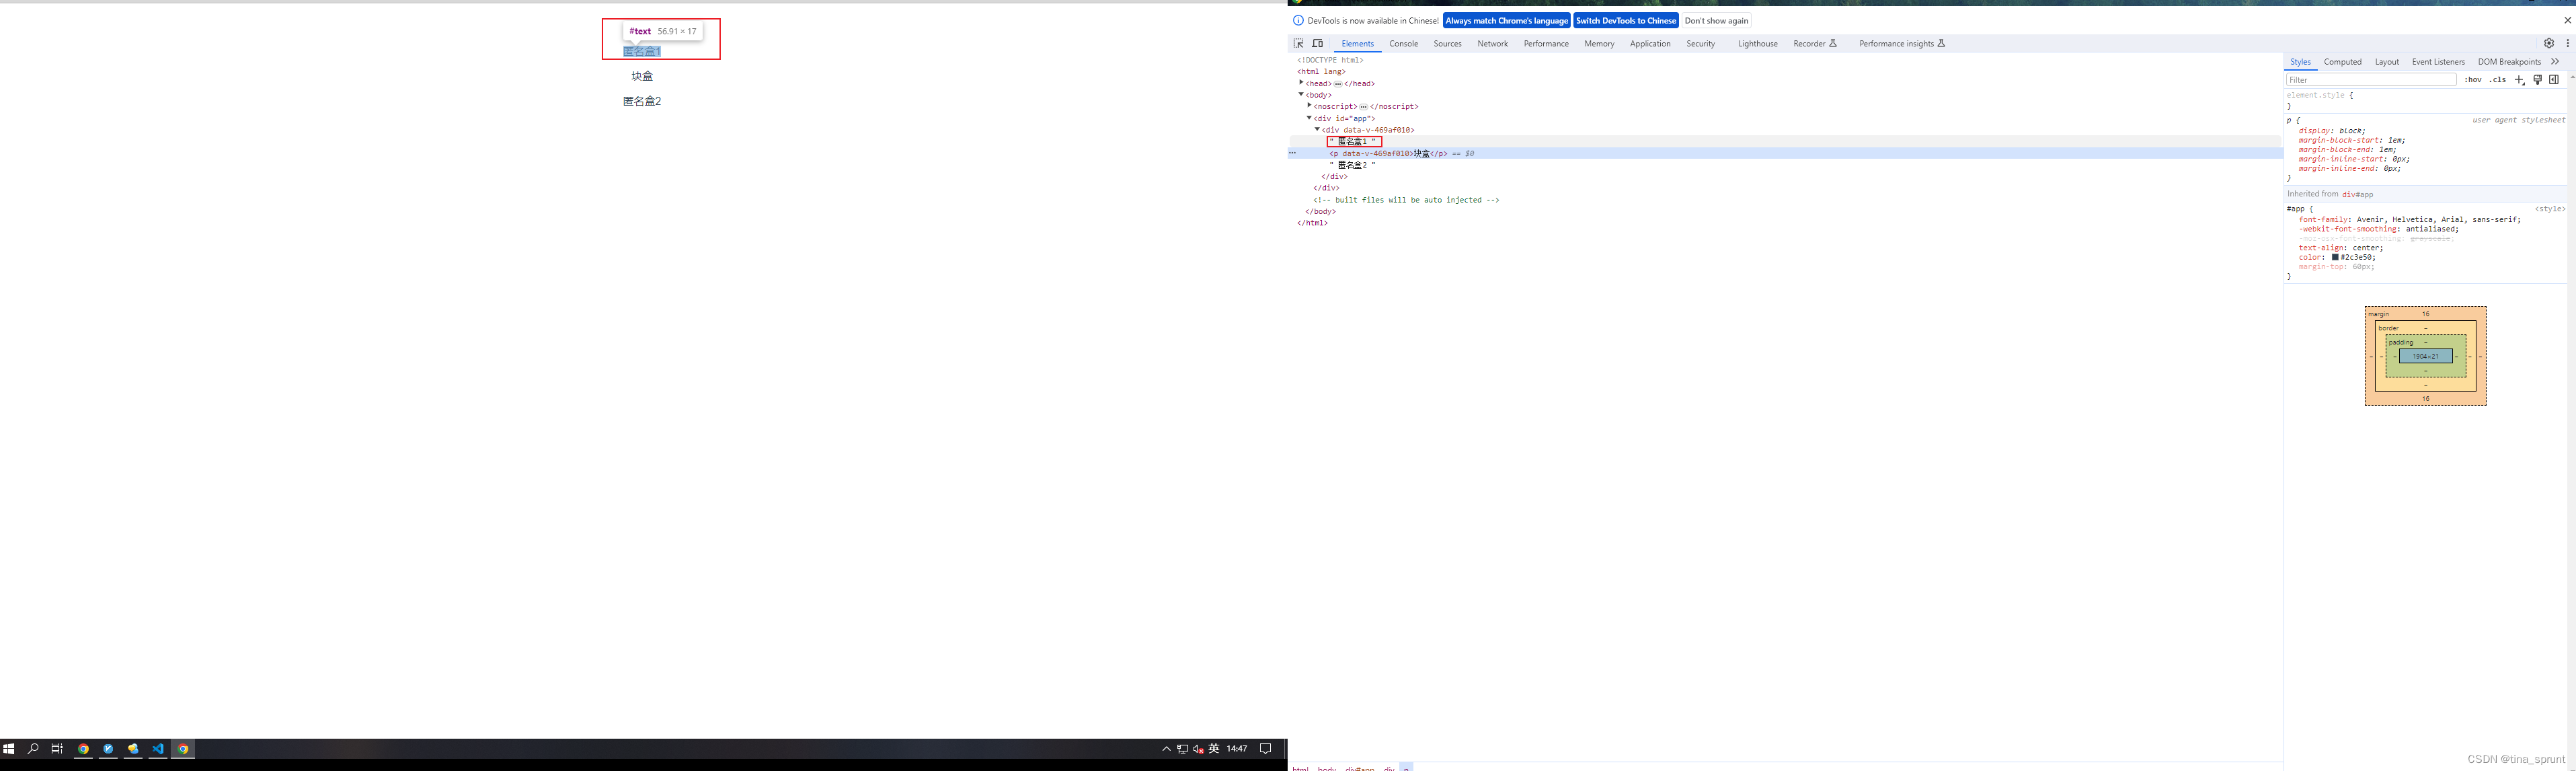Open the Computed styles tab
This screenshot has width=2576, height=771.
click(x=2342, y=62)
